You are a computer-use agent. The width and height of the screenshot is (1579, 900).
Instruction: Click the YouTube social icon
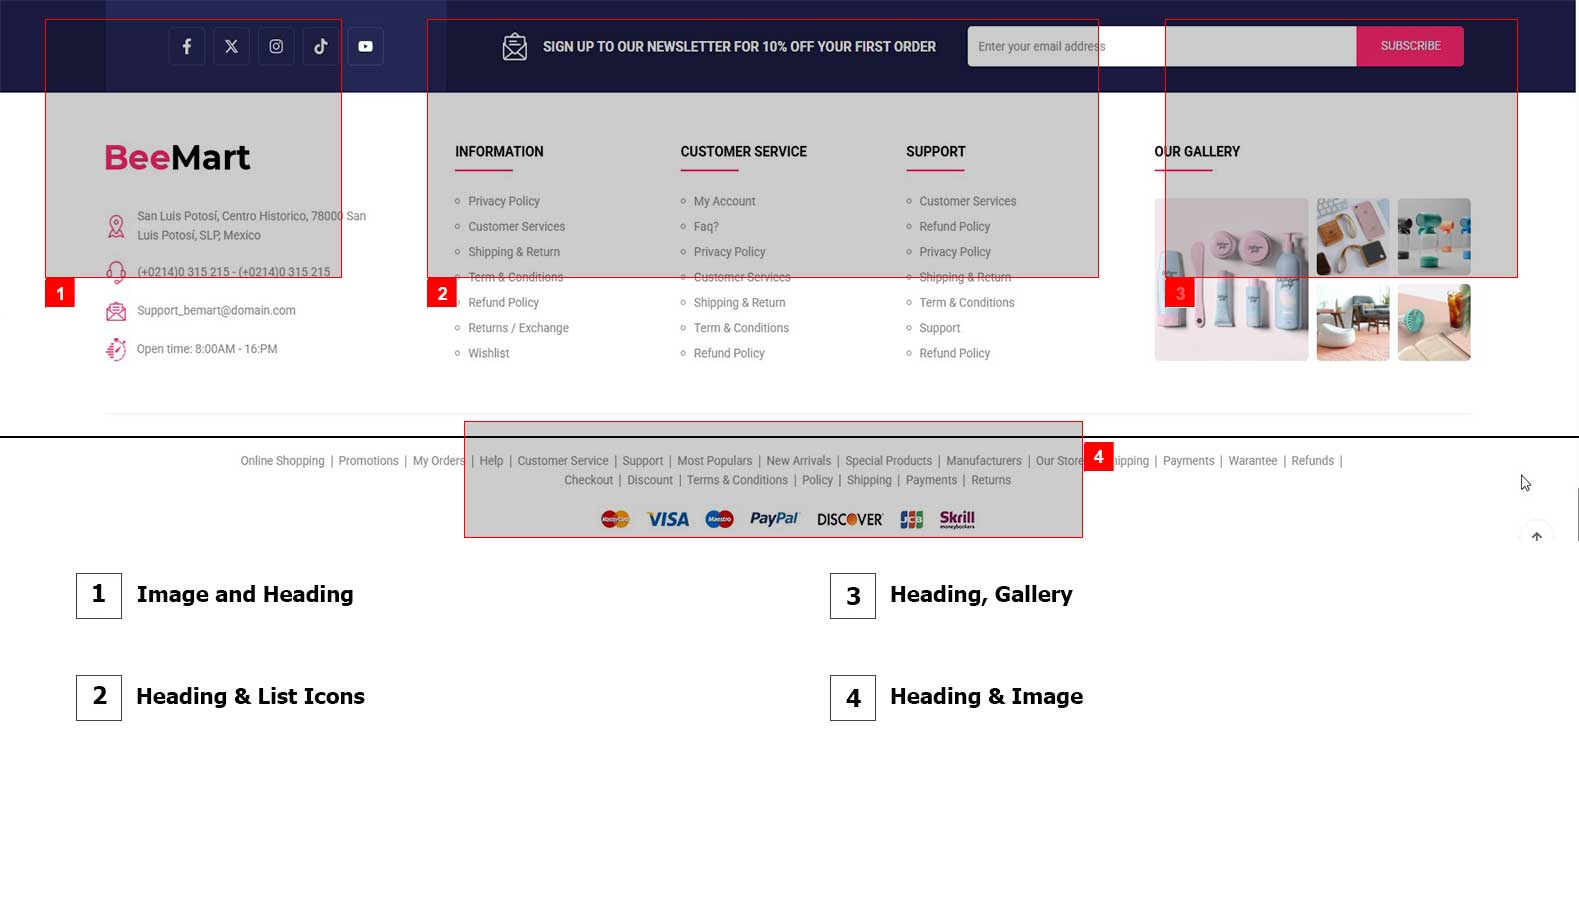tap(365, 47)
